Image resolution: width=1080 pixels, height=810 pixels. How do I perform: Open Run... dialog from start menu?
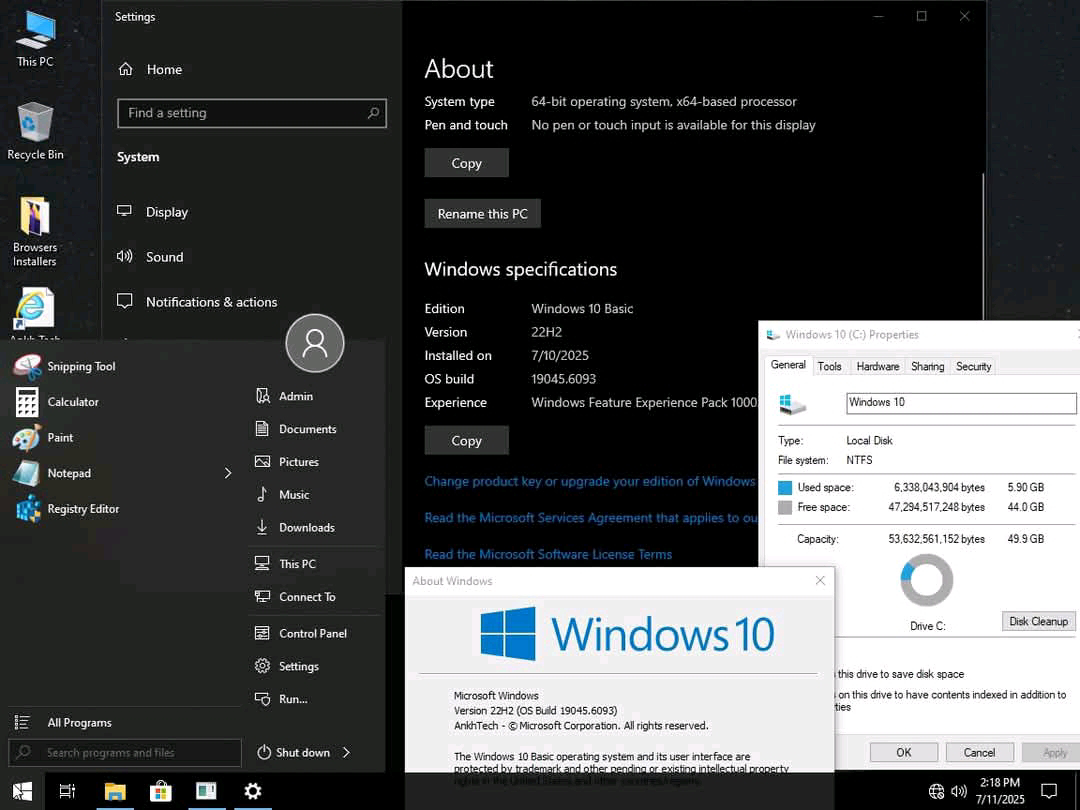coord(281,699)
